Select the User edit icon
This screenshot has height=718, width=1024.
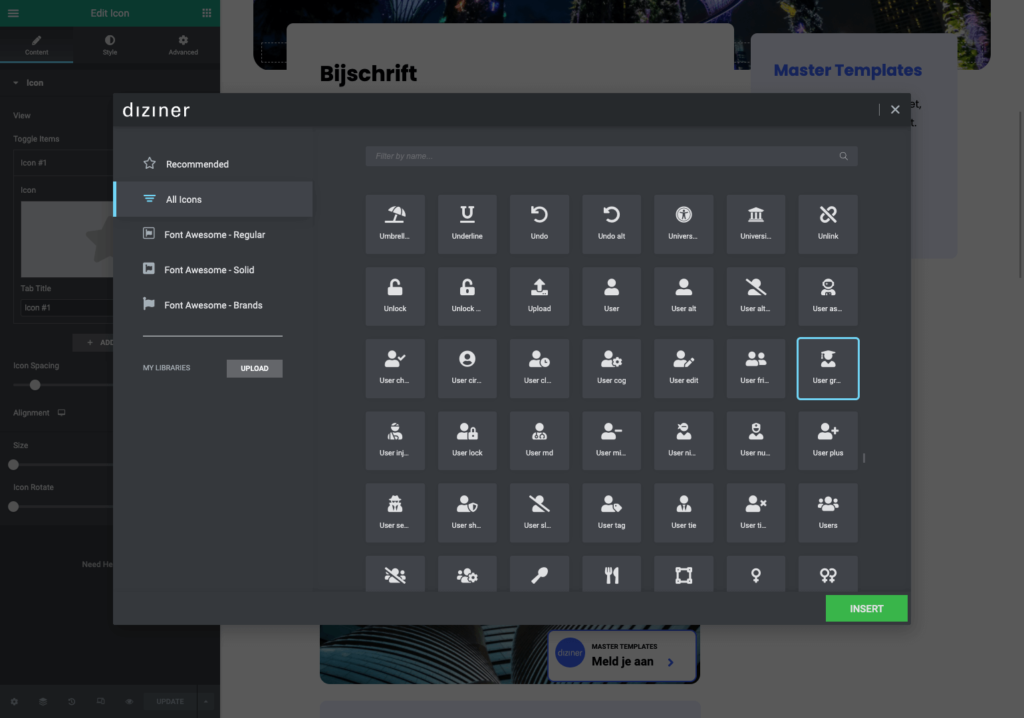684,368
